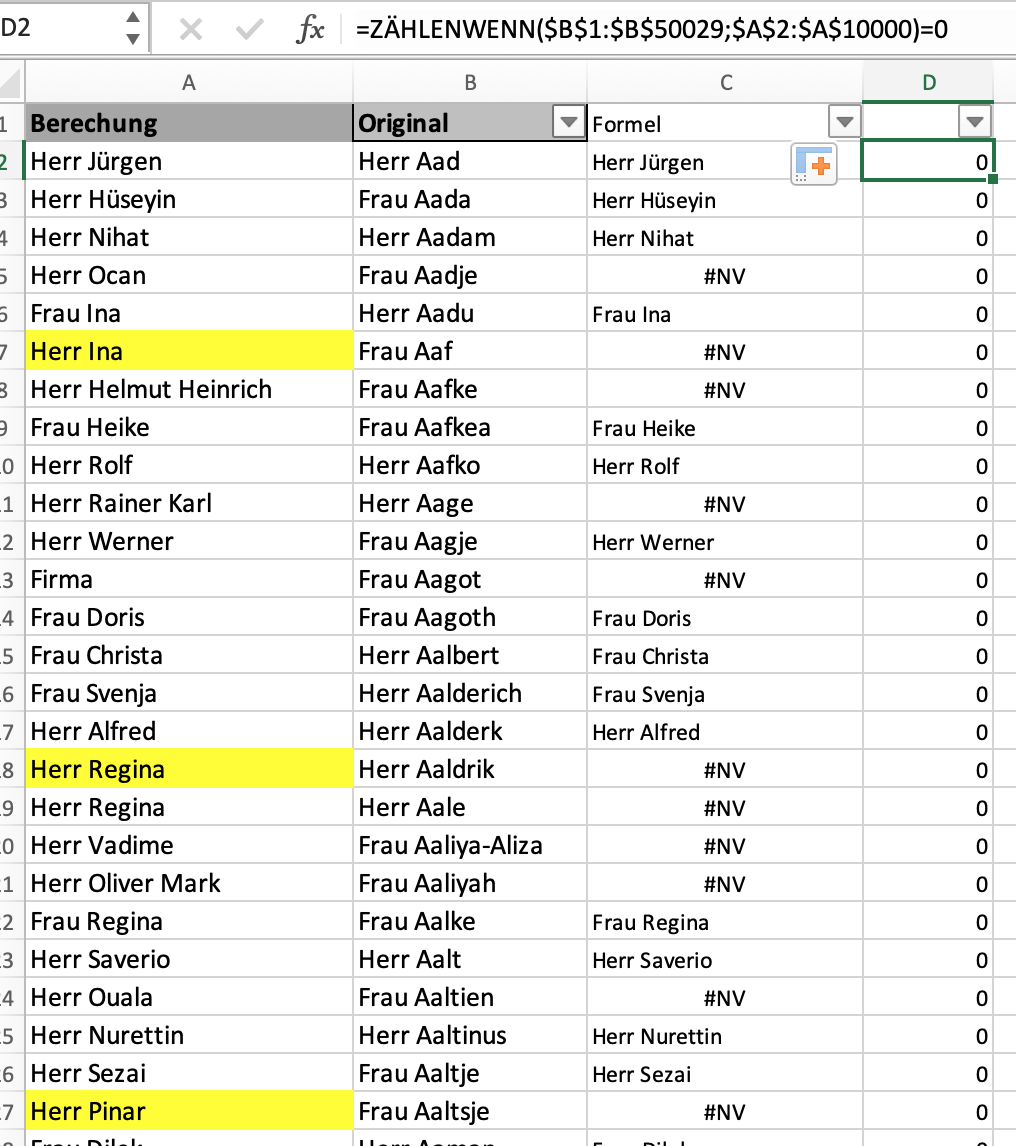Click name box stepper up arrow
This screenshot has width=1016, height=1146.
point(132,18)
